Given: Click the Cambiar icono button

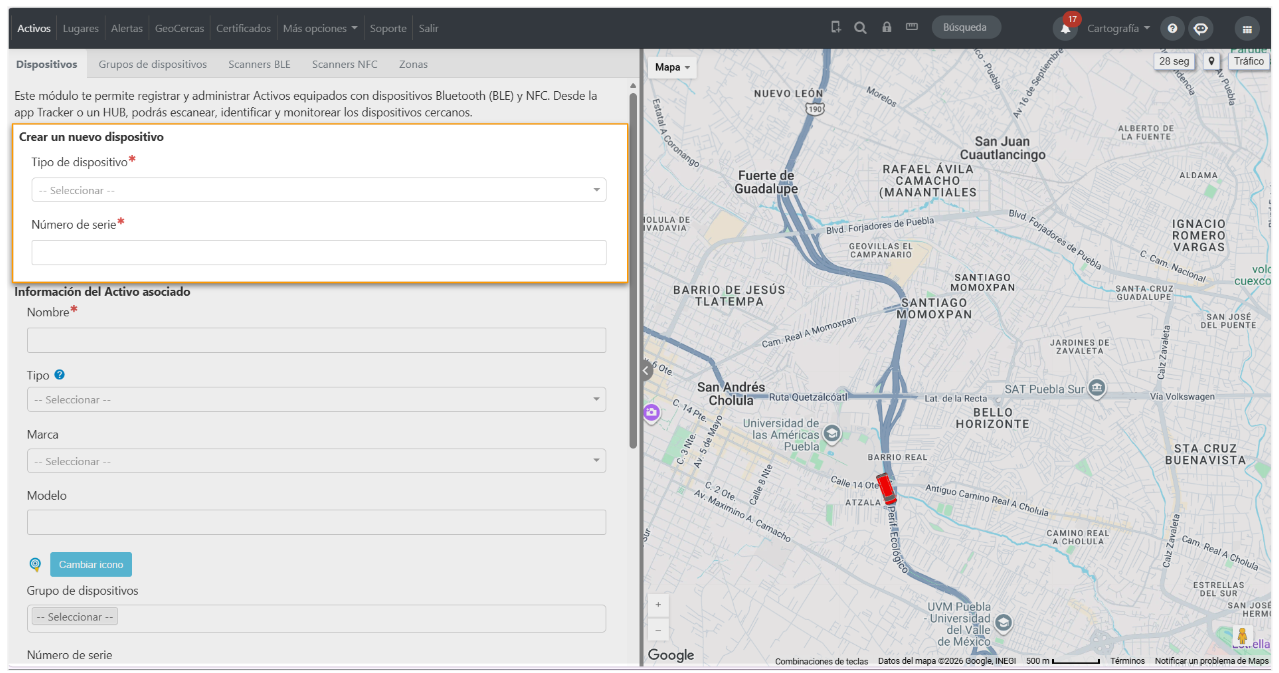Looking at the screenshot, I should coord(91,564).
